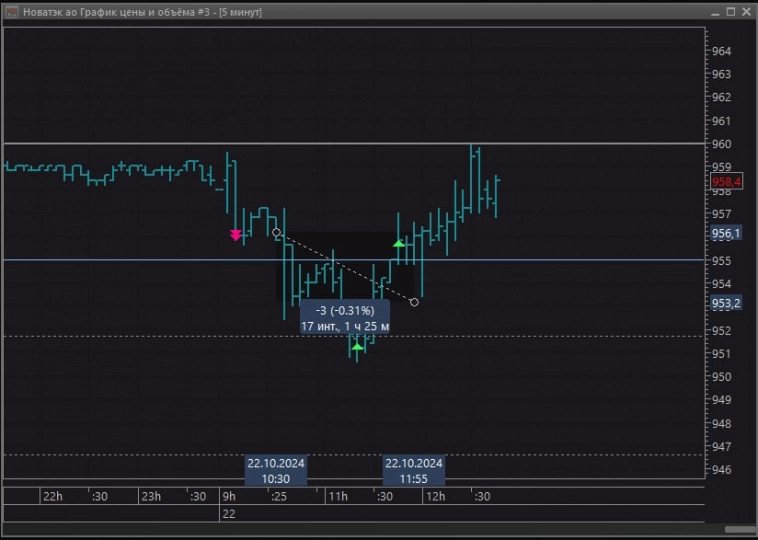Click the green buy arrow near 956
The height and width of the screenshot is (540, 758).
click(x=399, y=243)
